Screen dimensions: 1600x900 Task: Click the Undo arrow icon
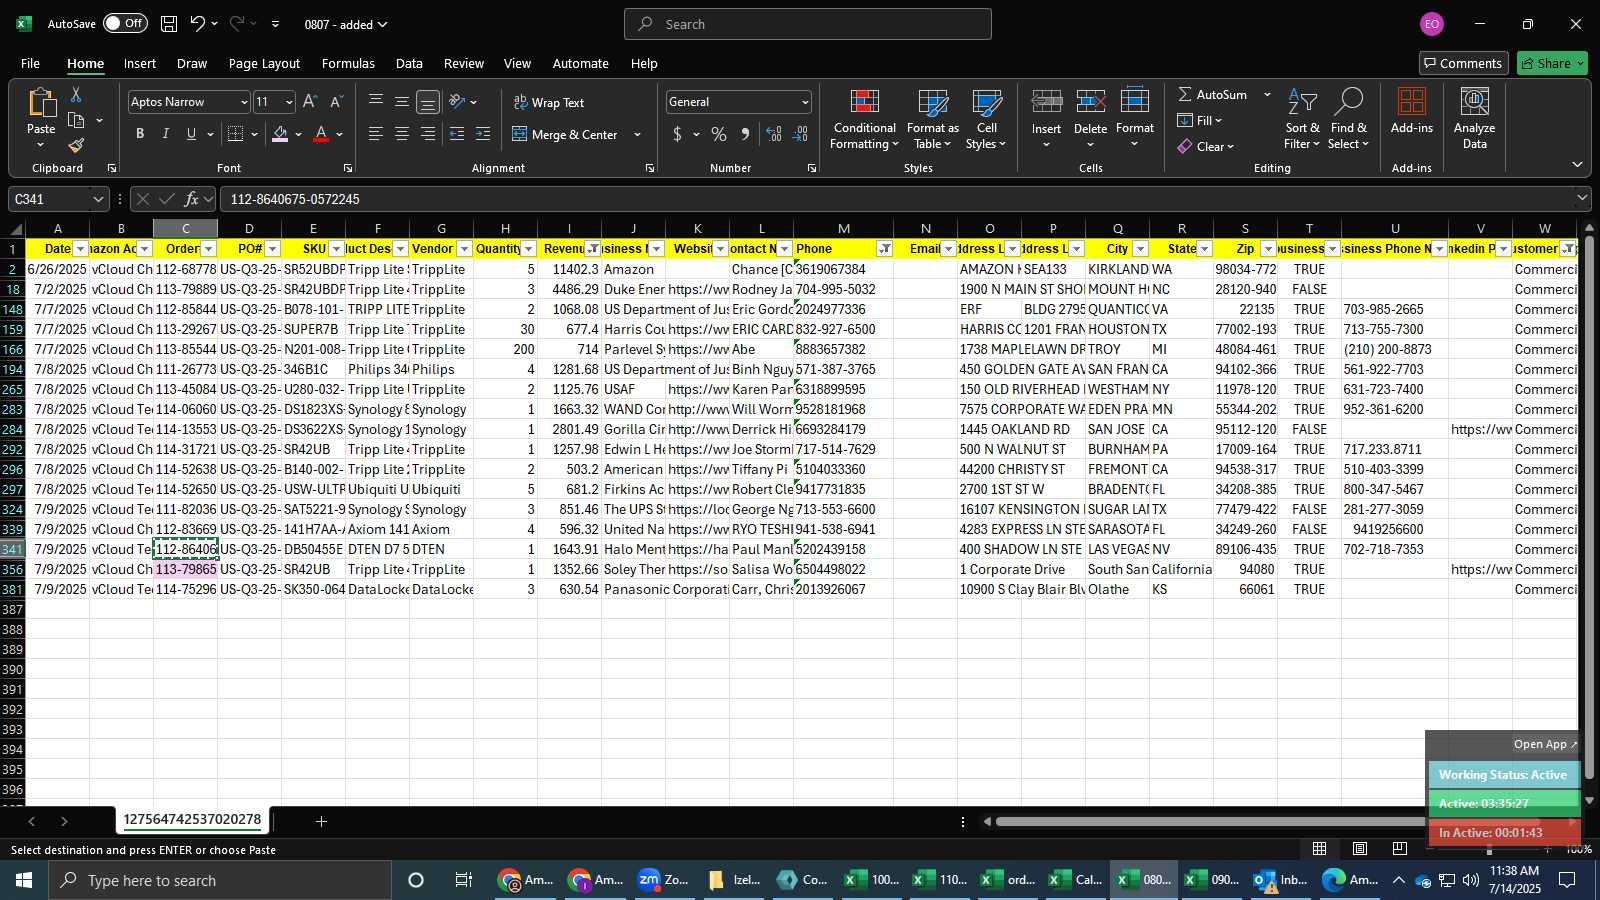coord(198,24)
